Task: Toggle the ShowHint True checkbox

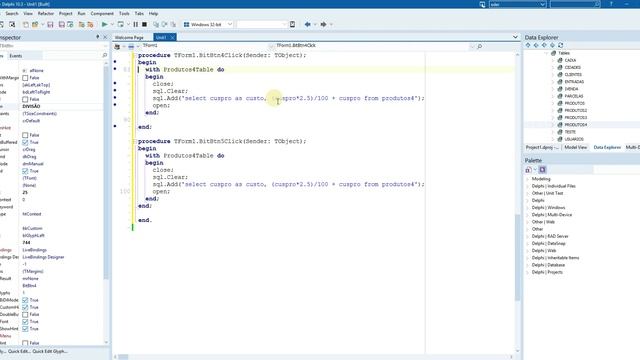Action: [25, 329]
